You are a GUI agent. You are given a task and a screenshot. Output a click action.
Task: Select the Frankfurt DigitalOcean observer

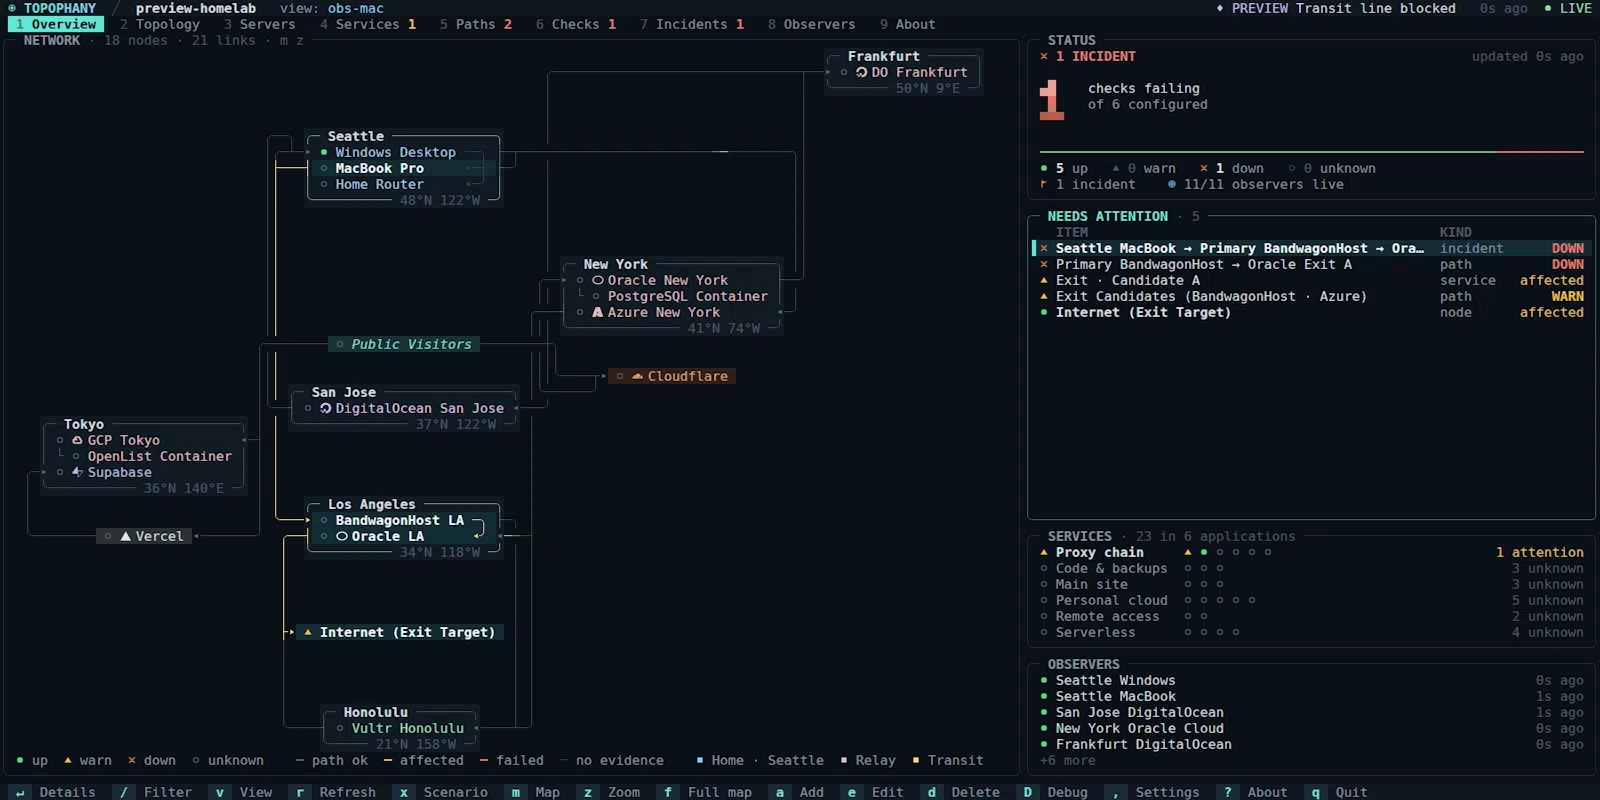coord(1312,744)
